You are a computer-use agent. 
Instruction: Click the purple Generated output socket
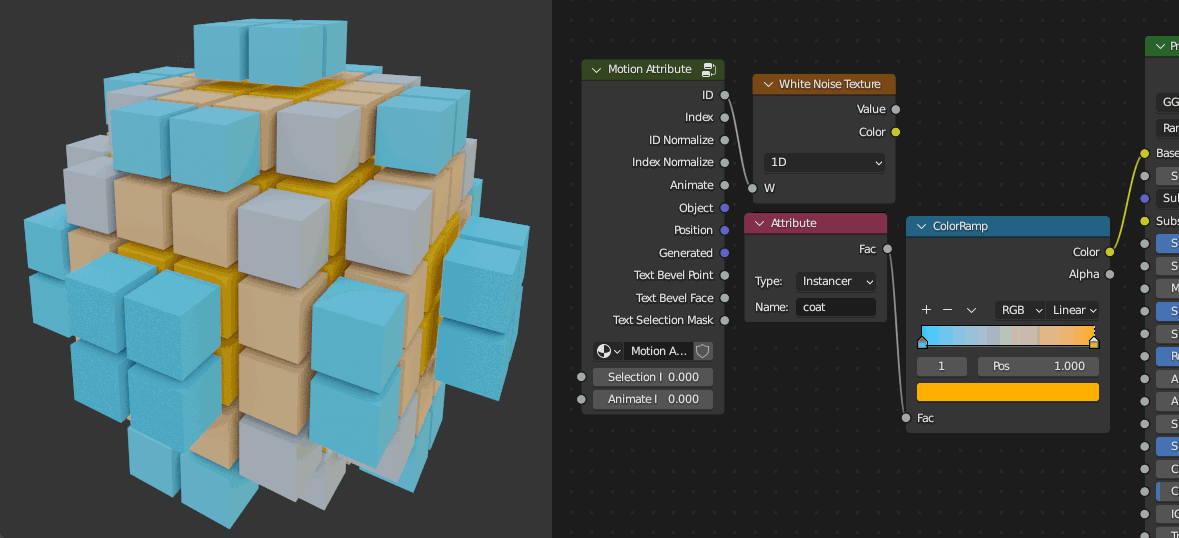pyautogui.click(x=725, y=253)
